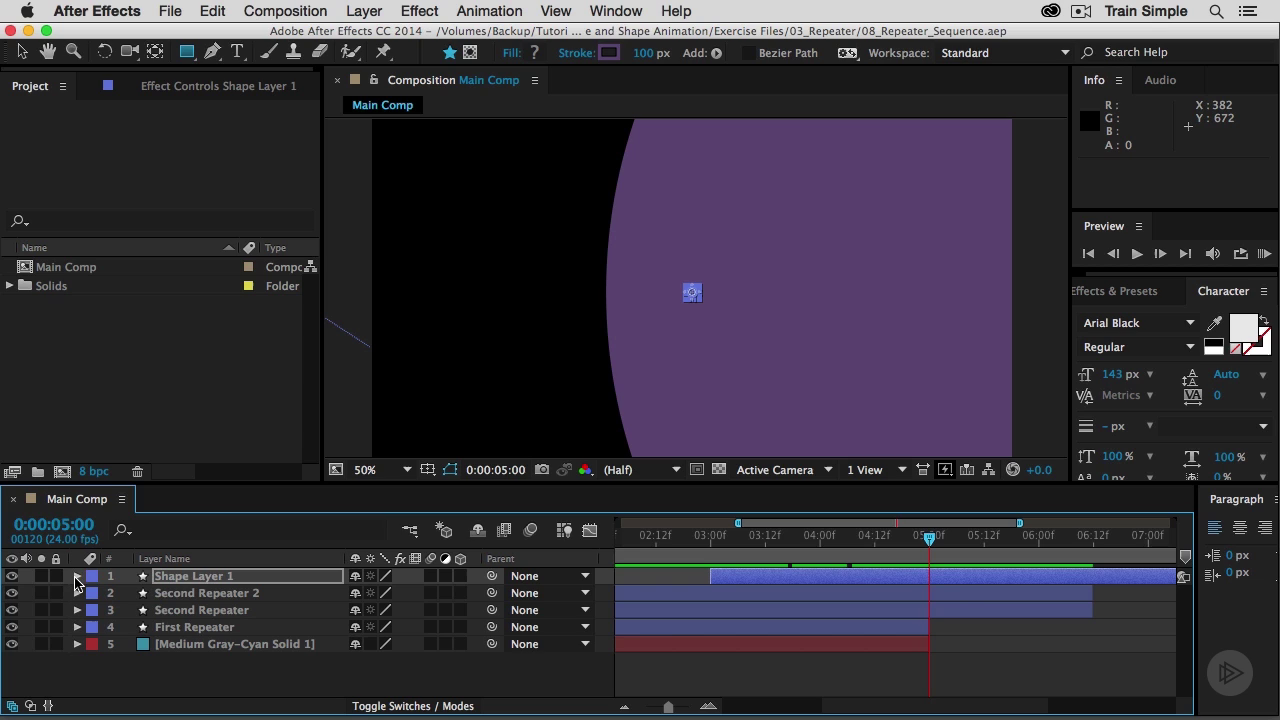Select the Eraser tool
Image resolution: width=1280 pixels, height=720 pixels.
coord(319,52)
